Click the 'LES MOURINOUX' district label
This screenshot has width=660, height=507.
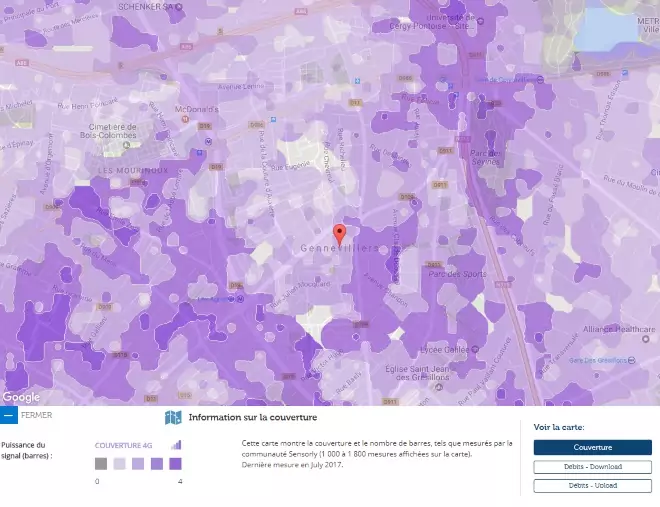(133, 170)
